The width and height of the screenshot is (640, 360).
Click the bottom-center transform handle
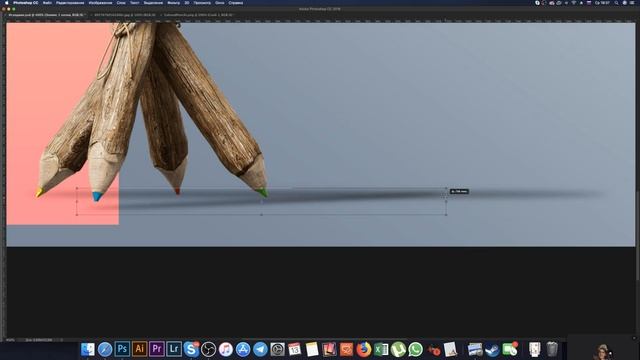(x=261, y=214)
